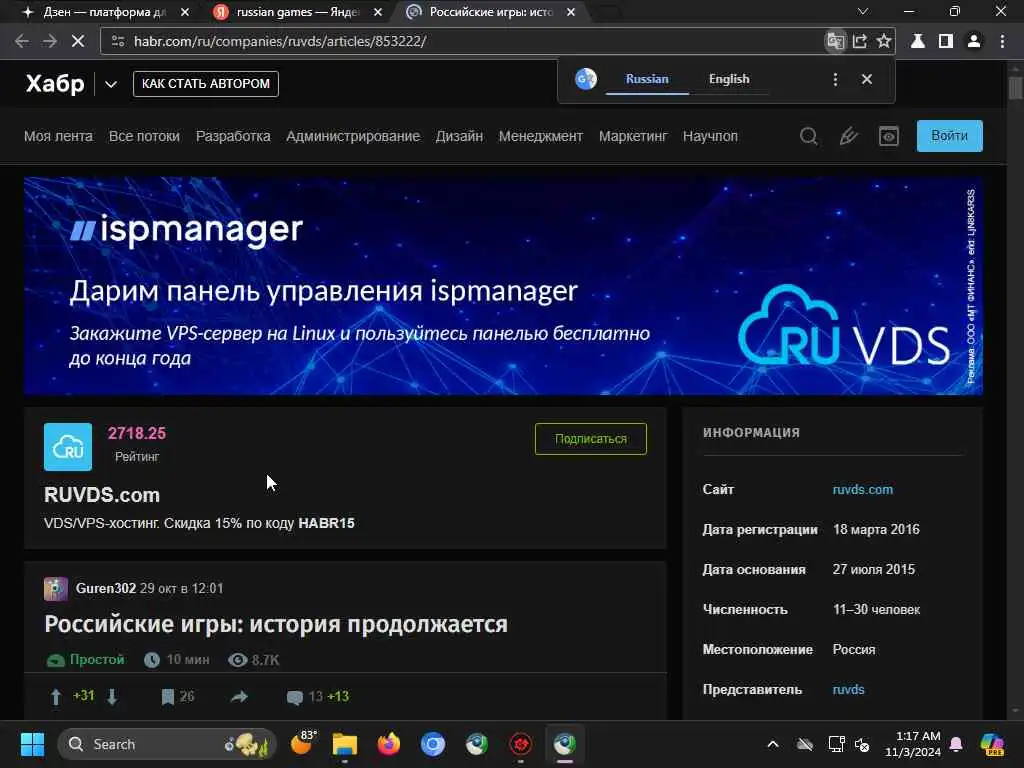Screen dimensions: 1024x768
Task: Open Моя лента section
Action: (58, 136)
